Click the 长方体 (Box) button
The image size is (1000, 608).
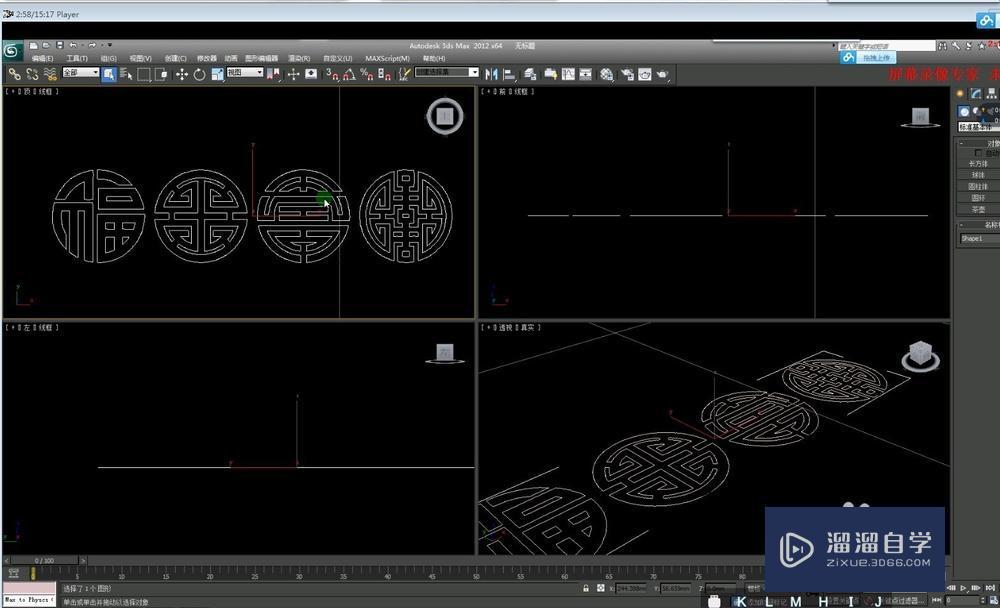click(978, 164)
